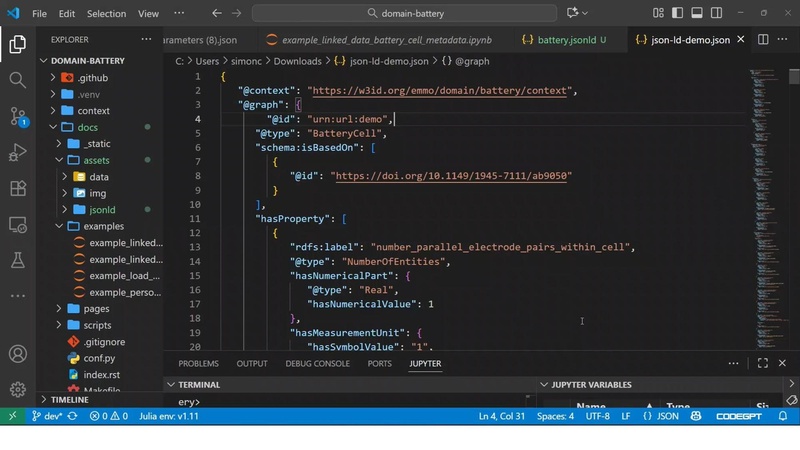The image size is (800, 450).
Task: Open the Selection menu
Action: click(x=106, y=14)
